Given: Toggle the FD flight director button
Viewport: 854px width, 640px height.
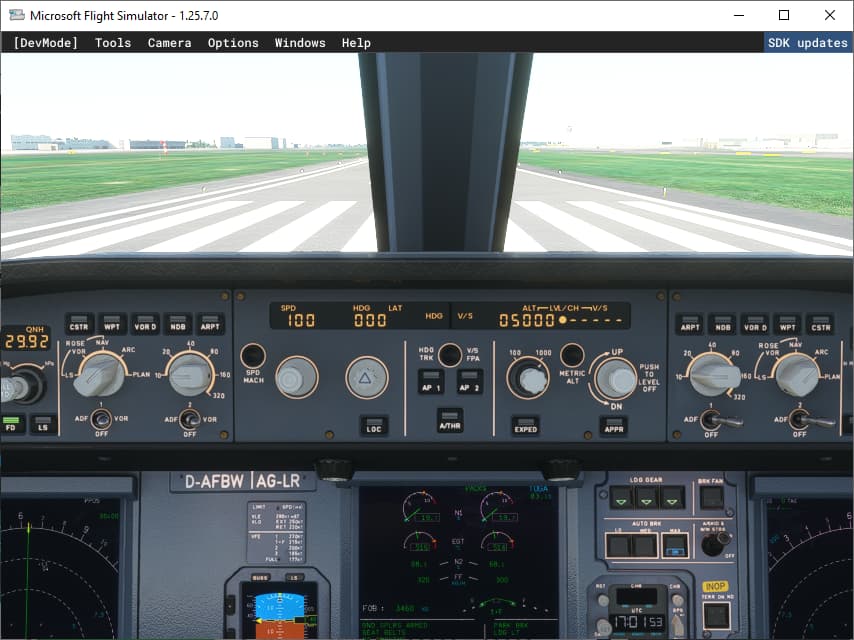Looking at the screenshot, I should click(x=11, y=424).
